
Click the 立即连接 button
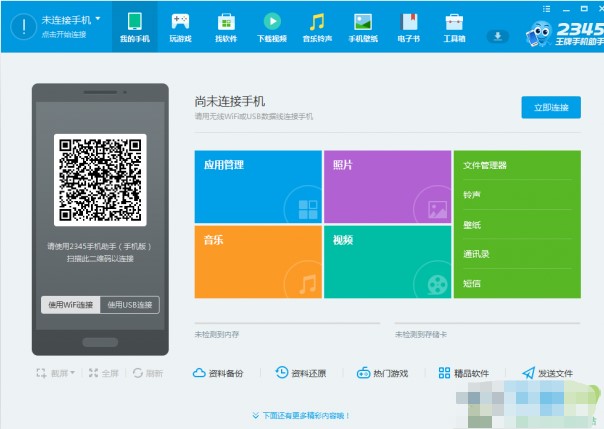point(551,107)
